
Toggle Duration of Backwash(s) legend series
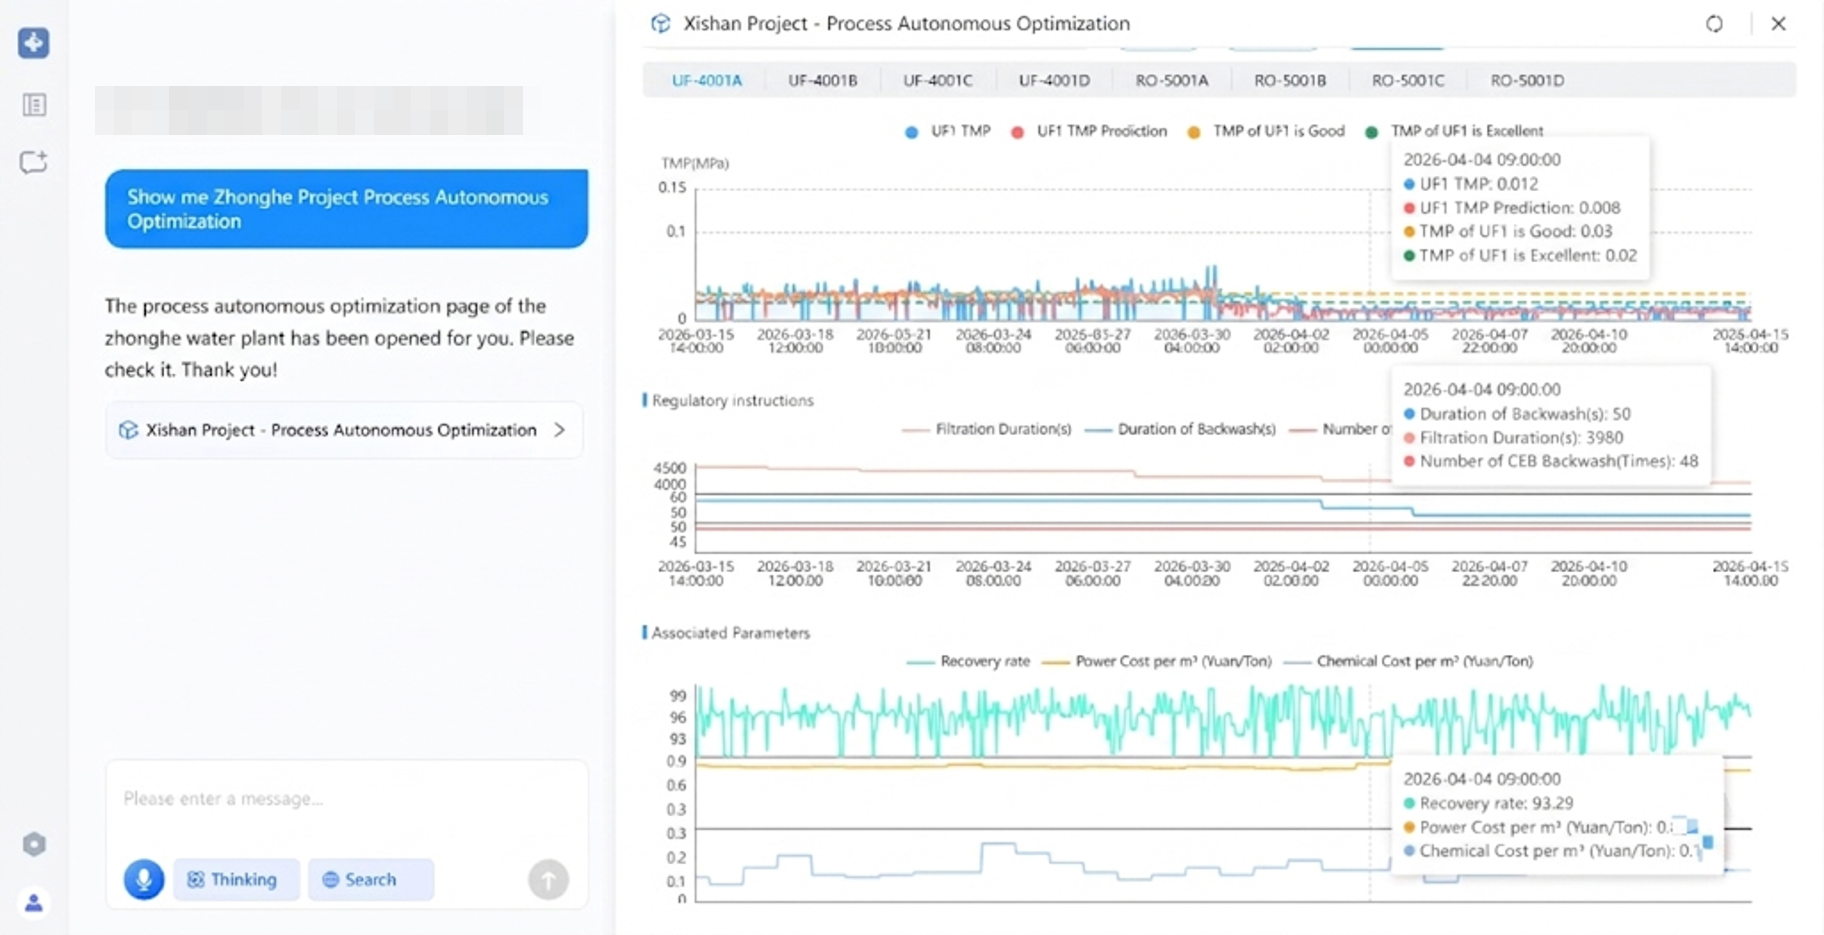(x=1181, y=429)
